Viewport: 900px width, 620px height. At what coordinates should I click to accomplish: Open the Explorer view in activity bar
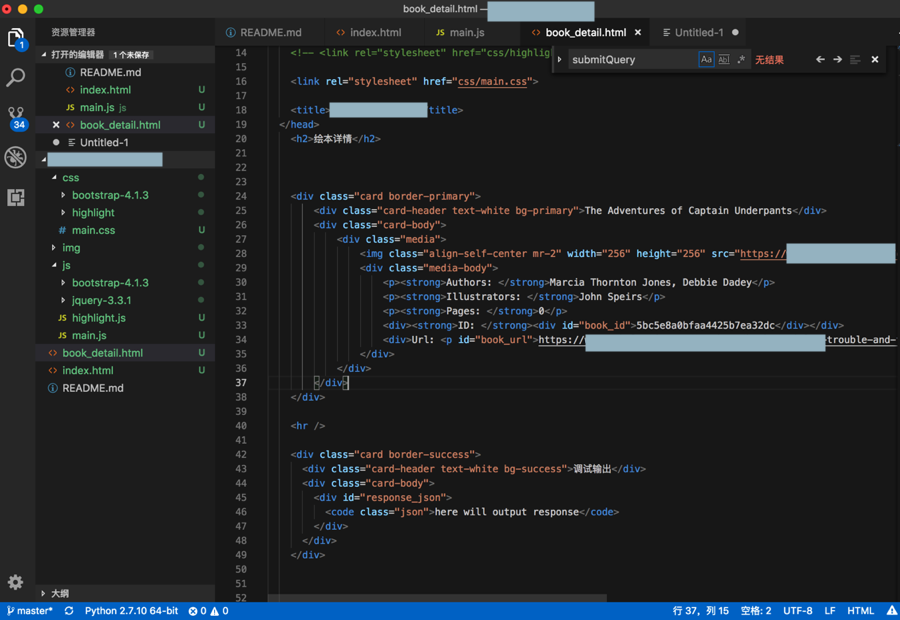point(16,39)
